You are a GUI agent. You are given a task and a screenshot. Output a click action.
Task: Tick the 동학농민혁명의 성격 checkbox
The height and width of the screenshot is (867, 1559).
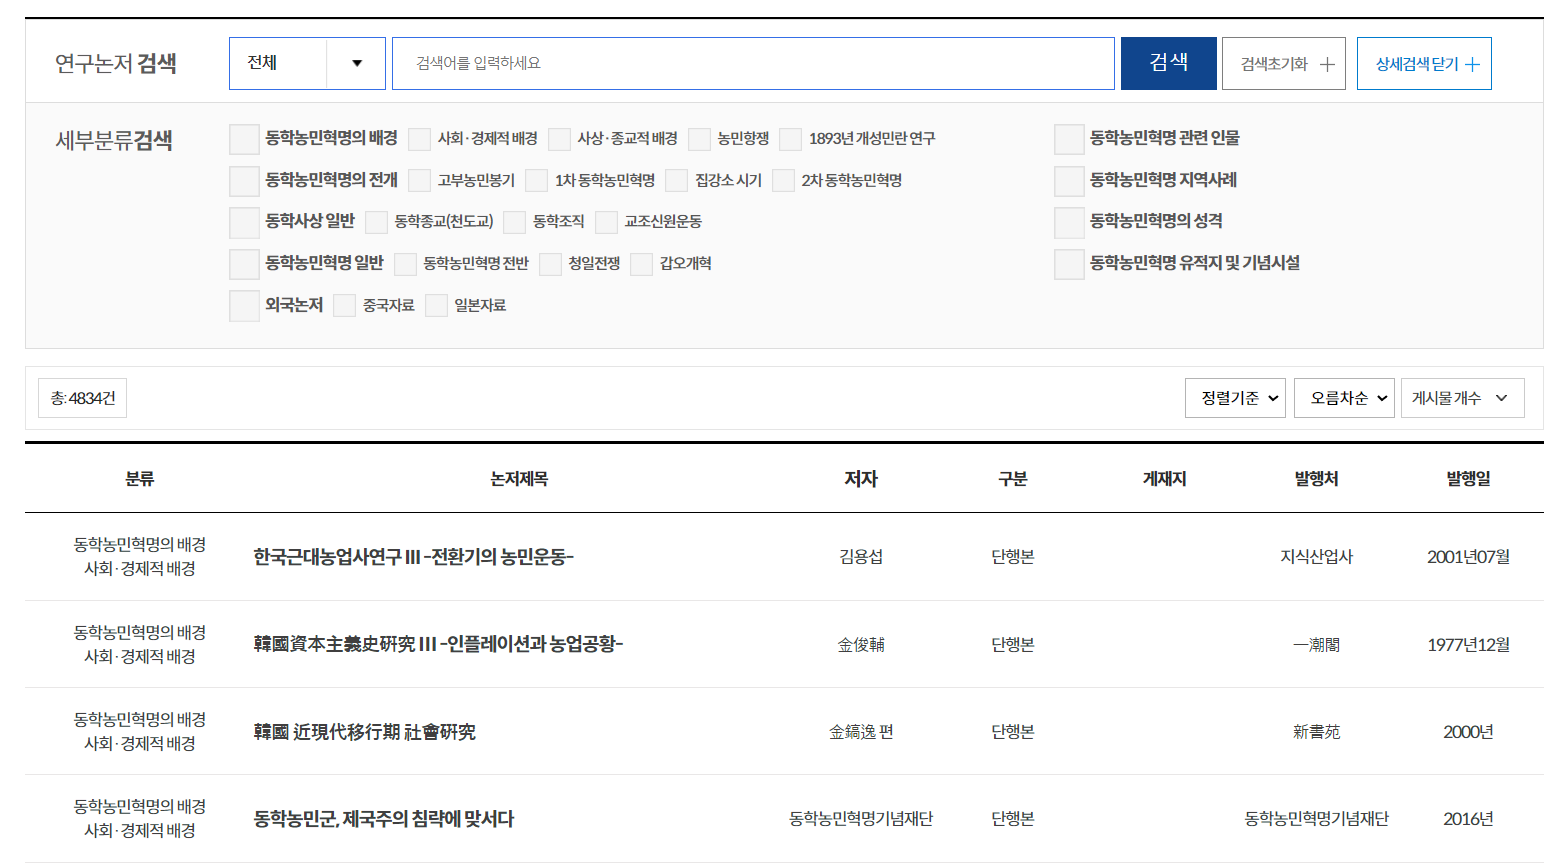(1069, 222)
